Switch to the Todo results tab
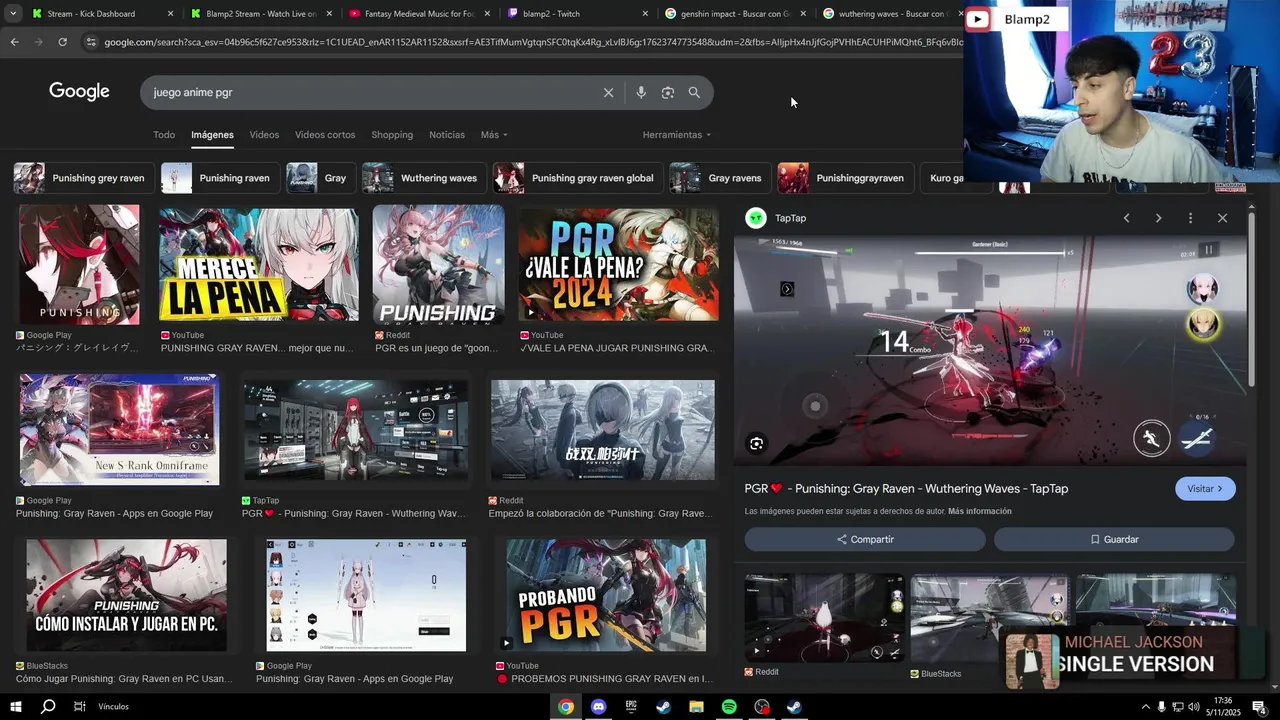 (x=164, y=135)
